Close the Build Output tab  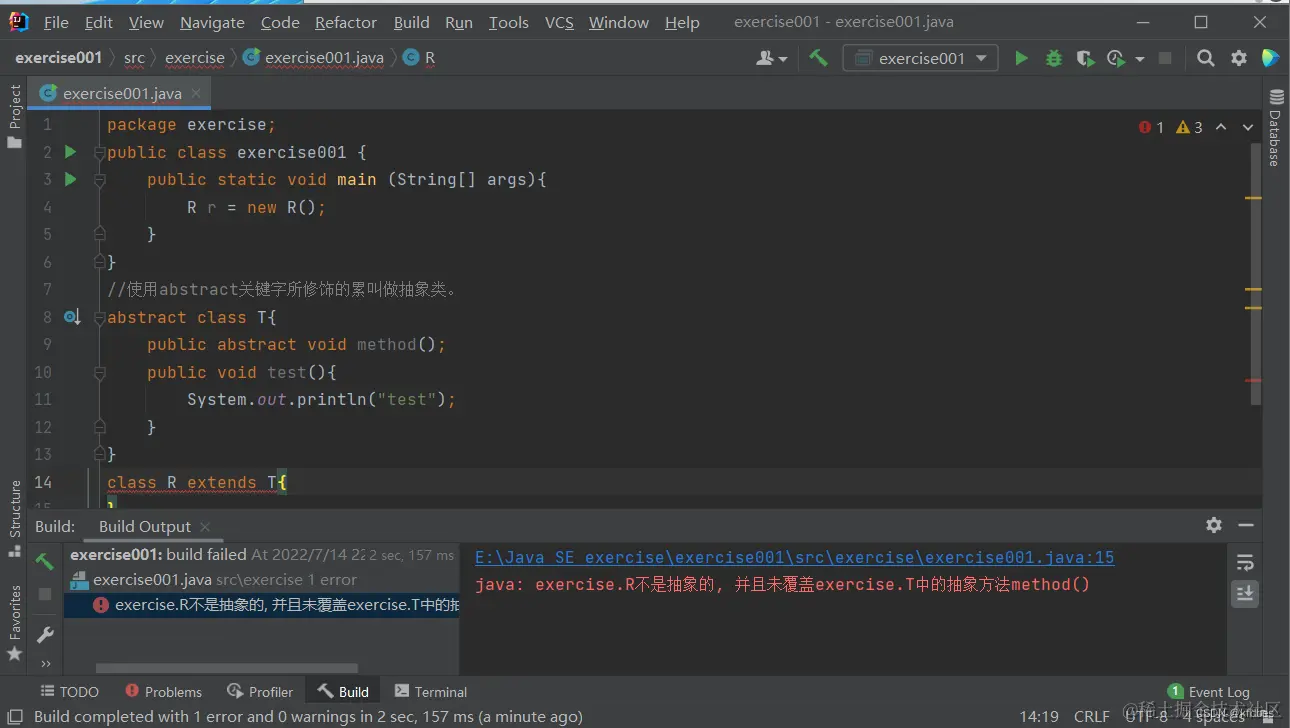point(205,526)
